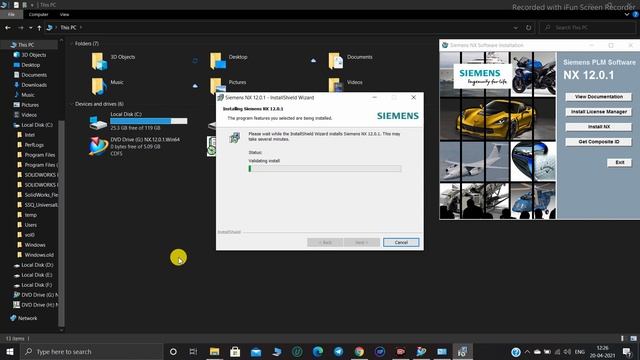Viewport: 640px width, 360px height.
Task: Select Intel folder in navigation pane
Action: click(26, 135)
